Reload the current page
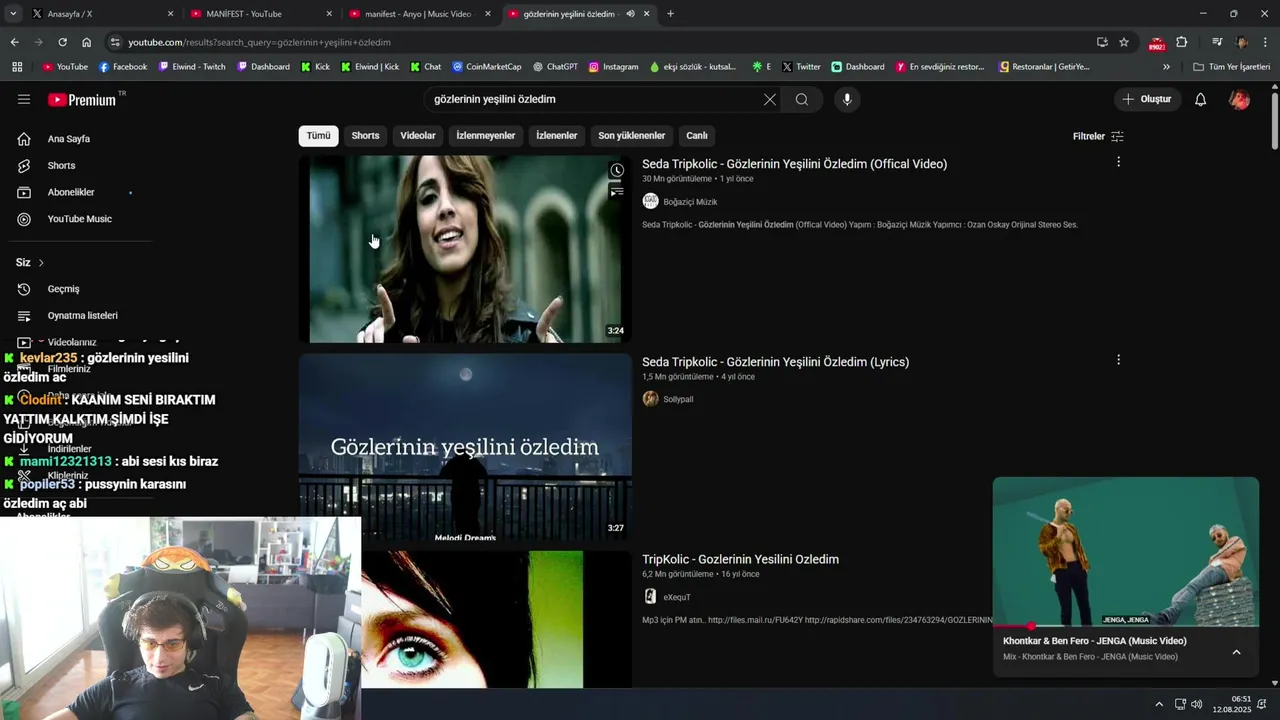 [x=62, y=42]
